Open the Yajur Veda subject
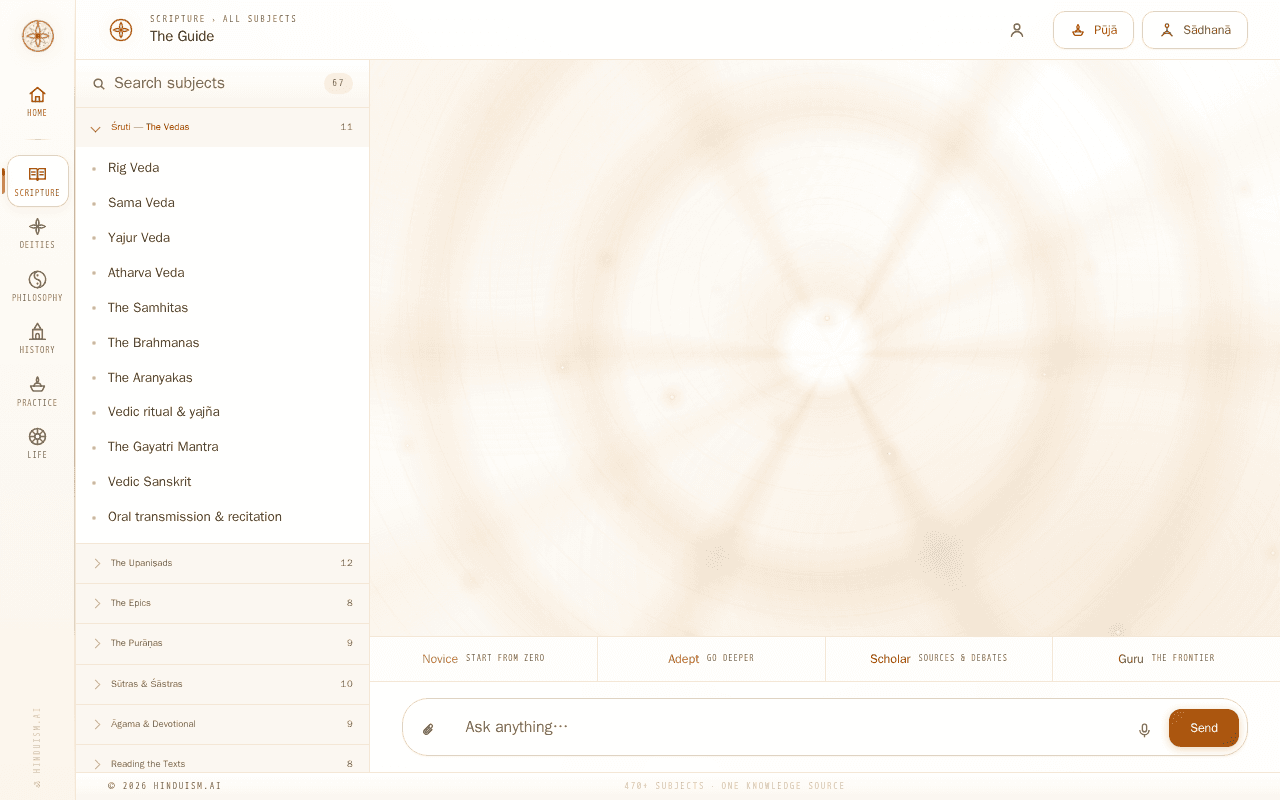Viewport: 1280px width, 800px height. 222,238
